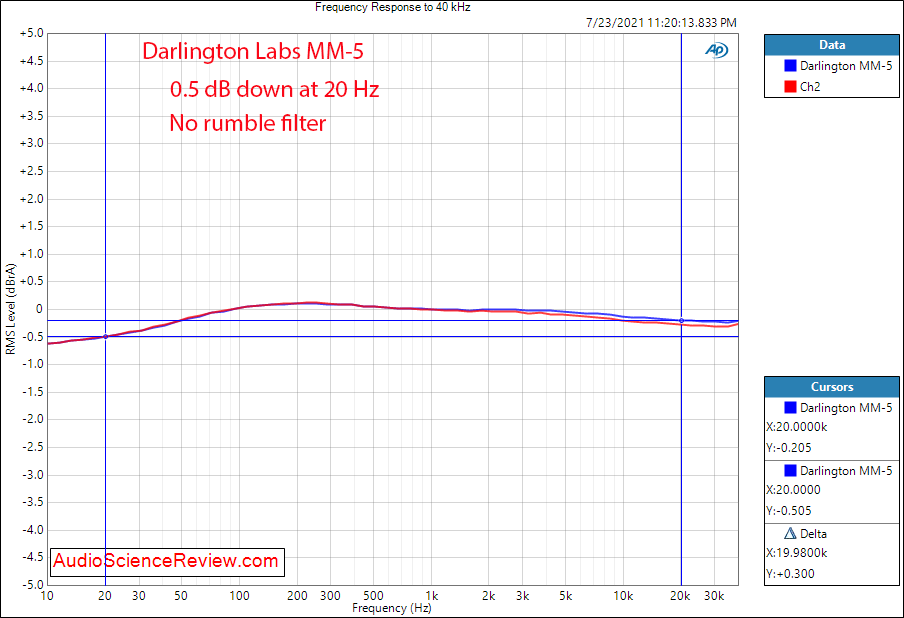Click the 'RMS Level (dBrA)' axis label

[x=10, y=309]
